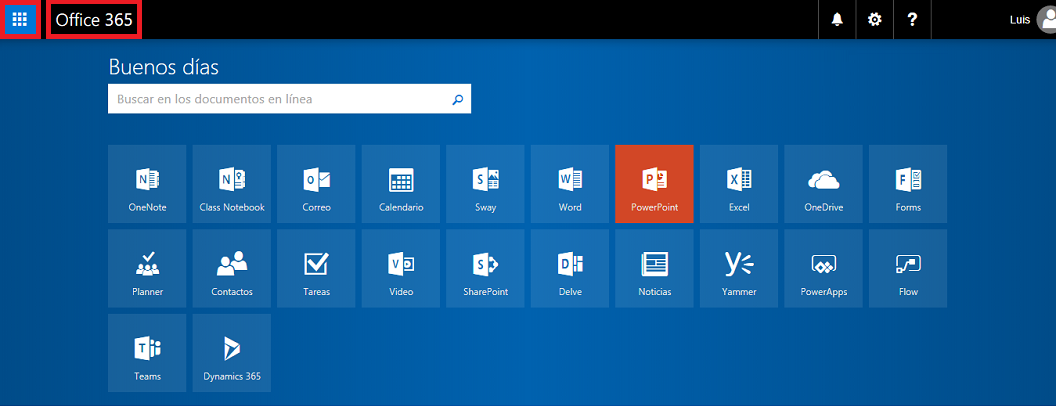Open Correo mail app
This screenshot has width=1056, height=406.
[316, 183]
